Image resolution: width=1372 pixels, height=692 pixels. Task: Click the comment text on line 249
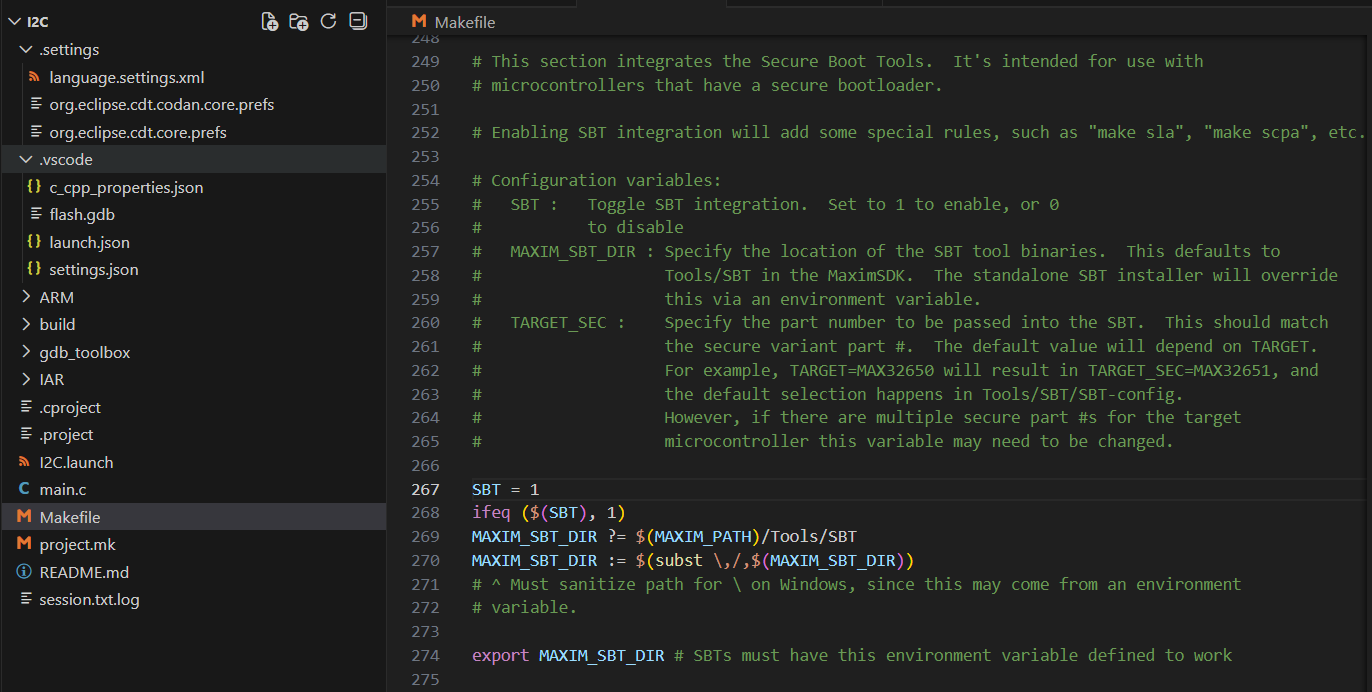(838, 61)
